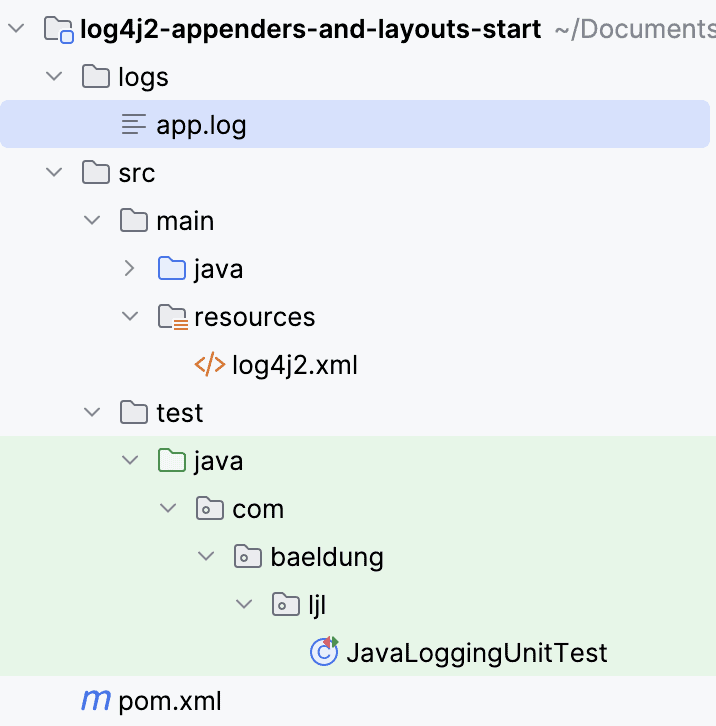Click the project module folder icon
This screenshot has width=716, height=726.
(57, 30)
